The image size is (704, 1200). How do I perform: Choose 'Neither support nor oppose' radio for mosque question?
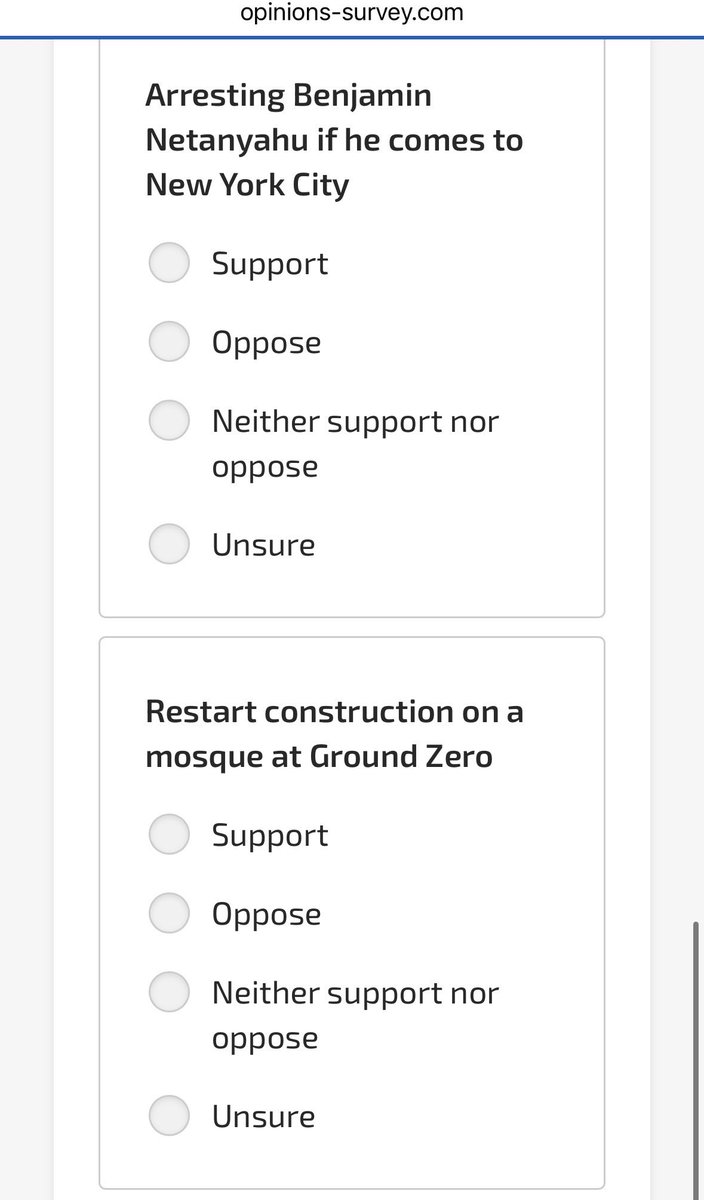[169, 992]
